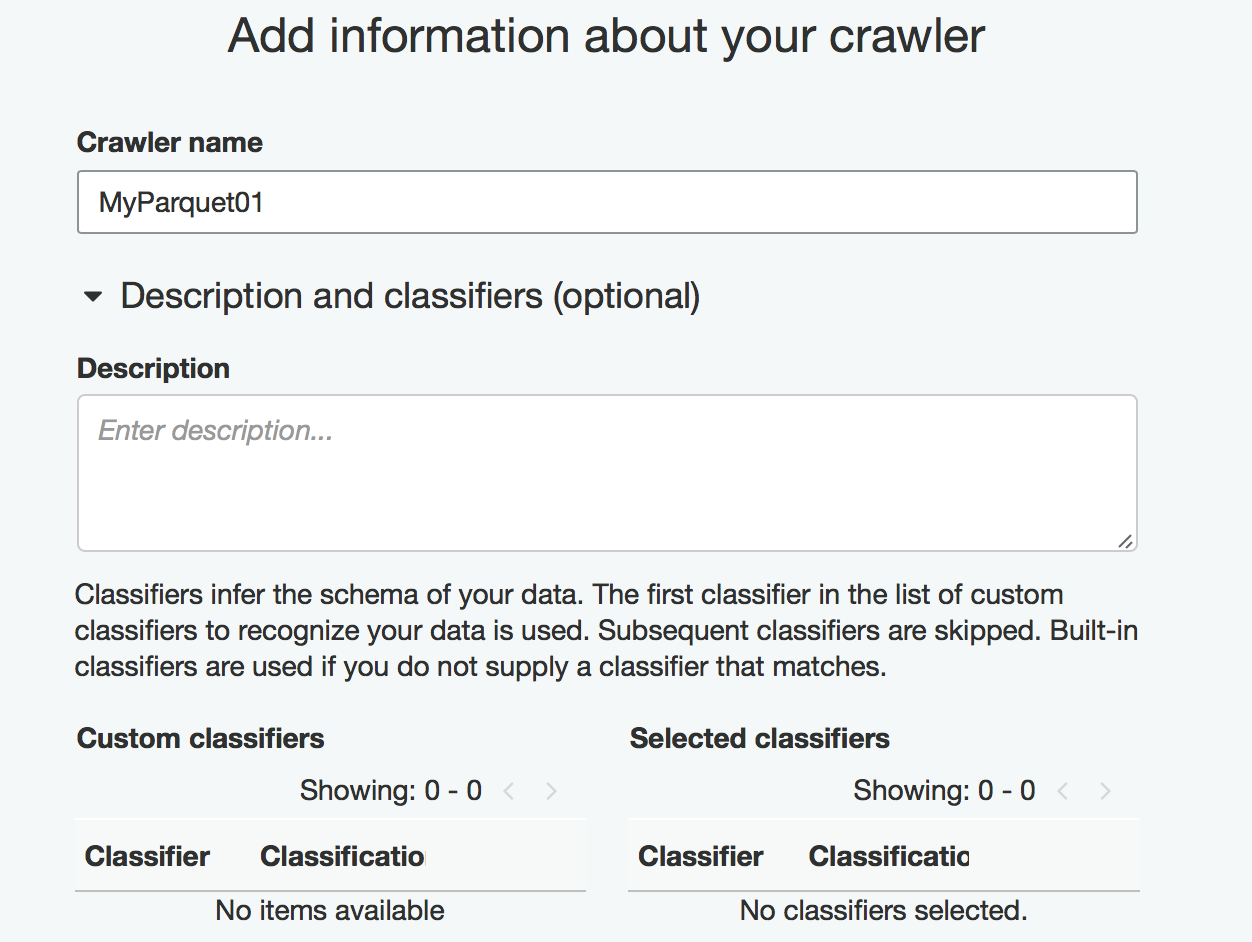
Task: Go to next page of Selected classifiers
Action: [1105, 792]
